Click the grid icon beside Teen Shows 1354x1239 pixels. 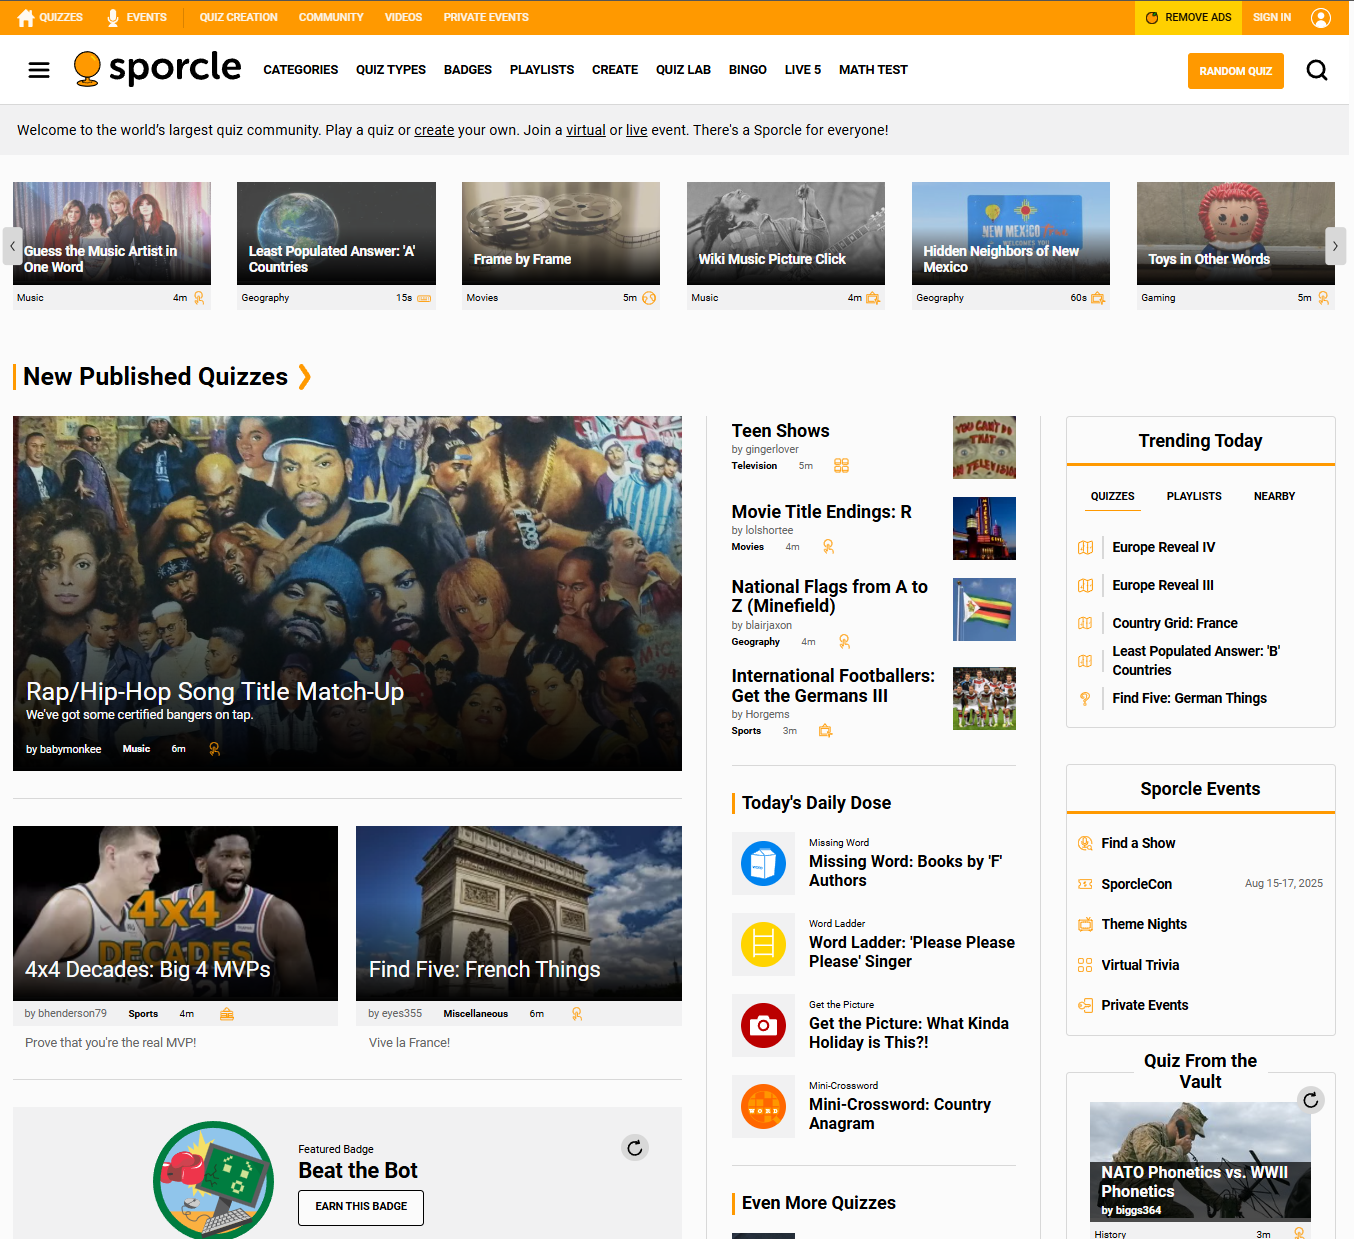click(x=841, y=465)
